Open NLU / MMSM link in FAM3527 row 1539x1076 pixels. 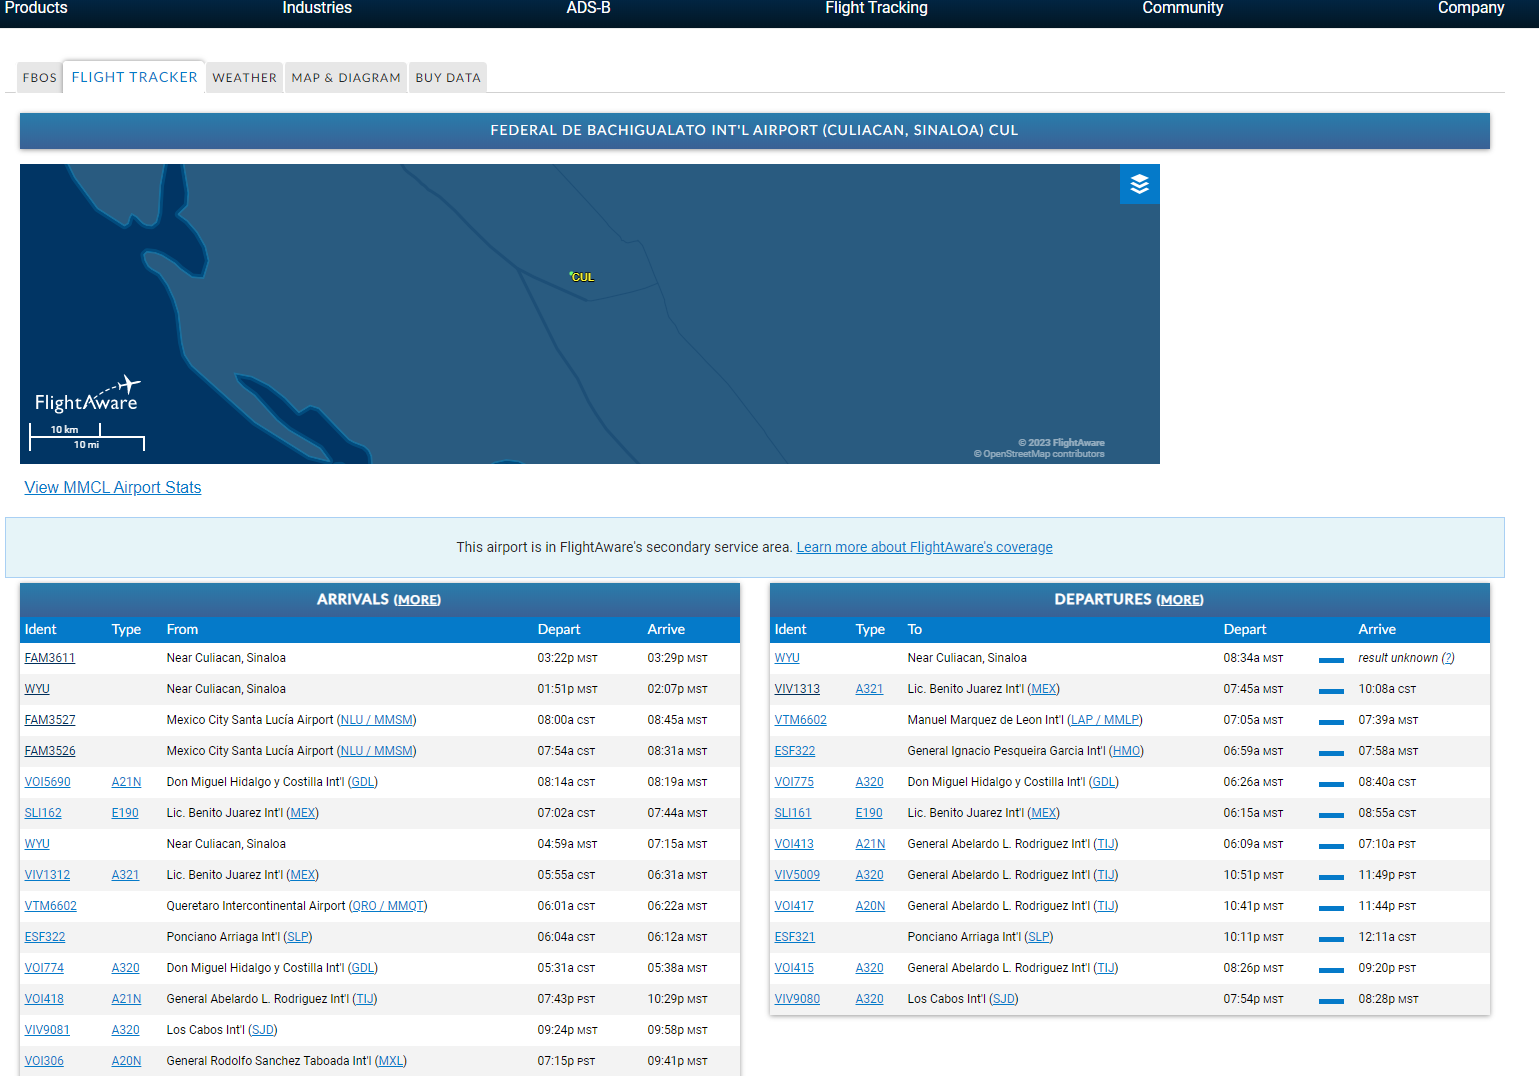[x=376, y=720]
